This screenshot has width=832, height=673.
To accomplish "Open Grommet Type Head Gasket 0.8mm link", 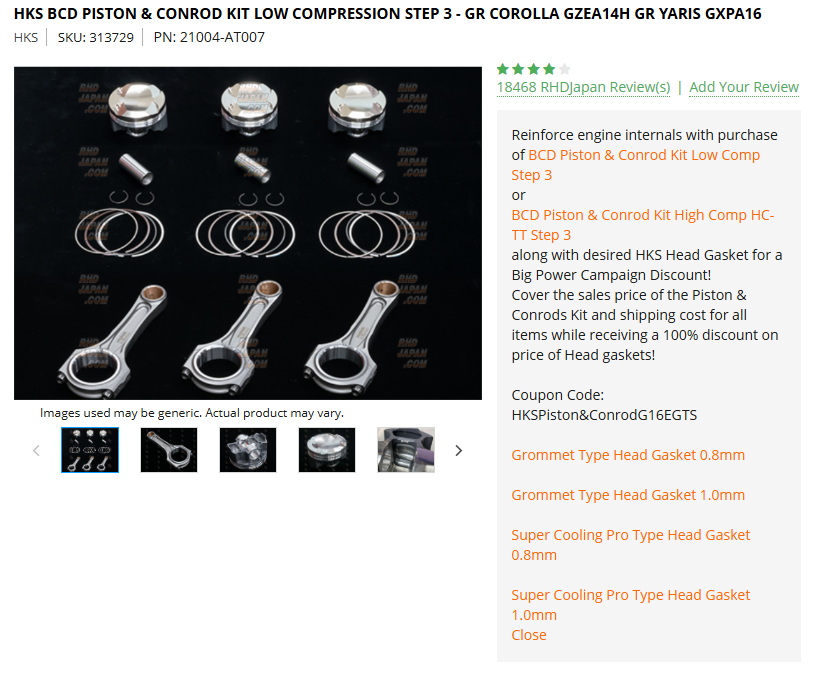I will 628,455.
